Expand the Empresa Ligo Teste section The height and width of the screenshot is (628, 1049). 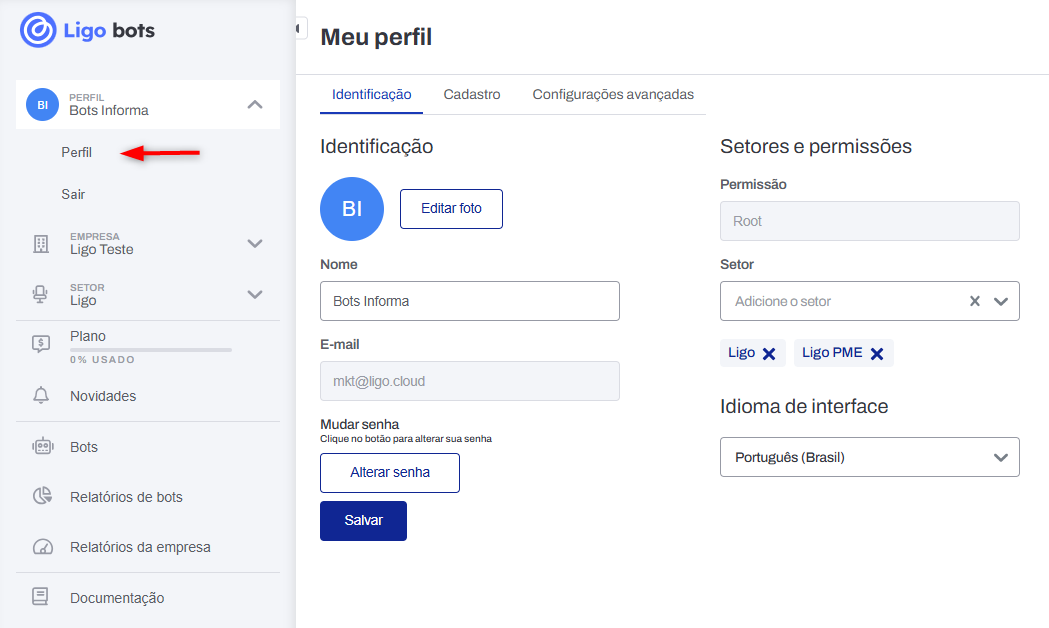tap(256, 243)
